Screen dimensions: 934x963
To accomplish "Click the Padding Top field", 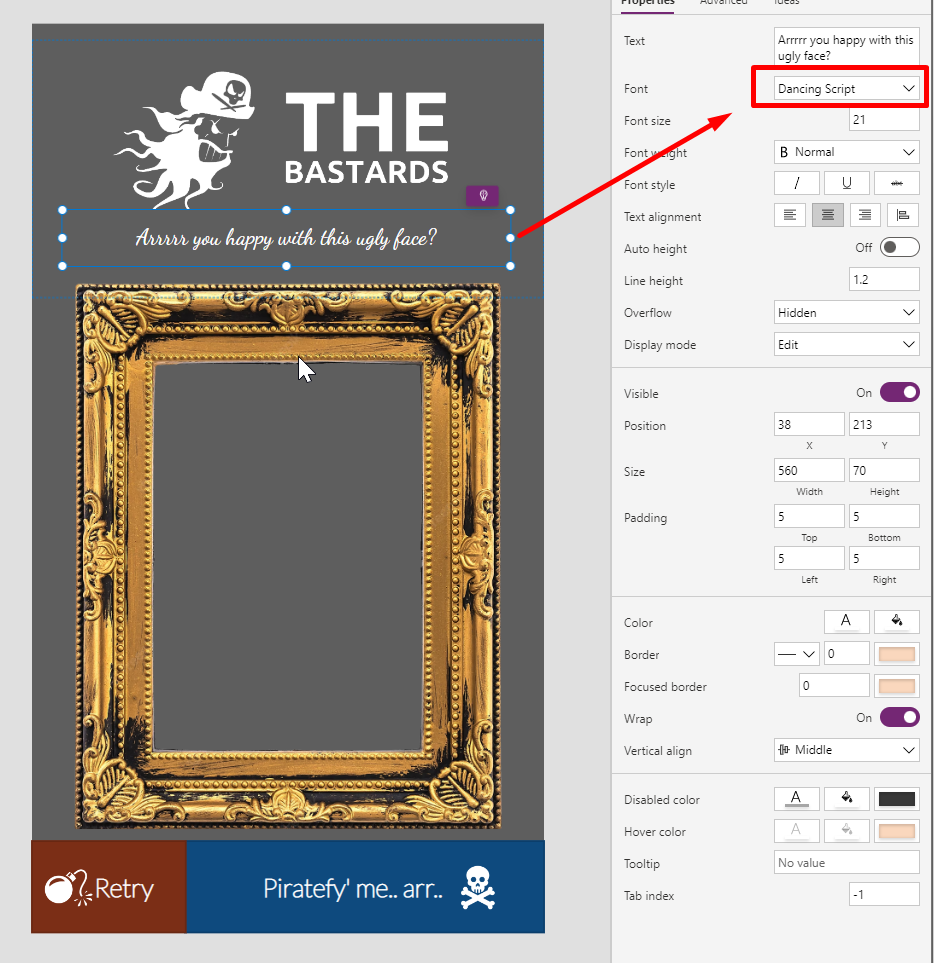I will click(809, 517).
